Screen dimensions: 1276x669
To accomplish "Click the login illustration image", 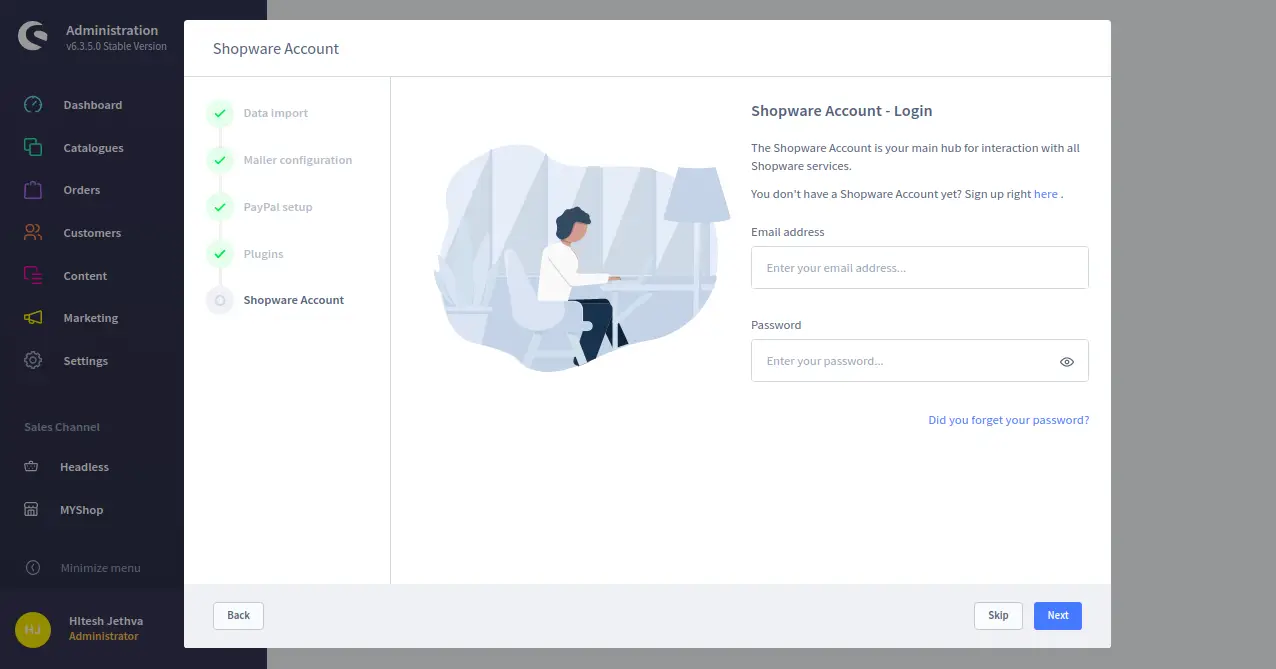I will click(581, 259).
